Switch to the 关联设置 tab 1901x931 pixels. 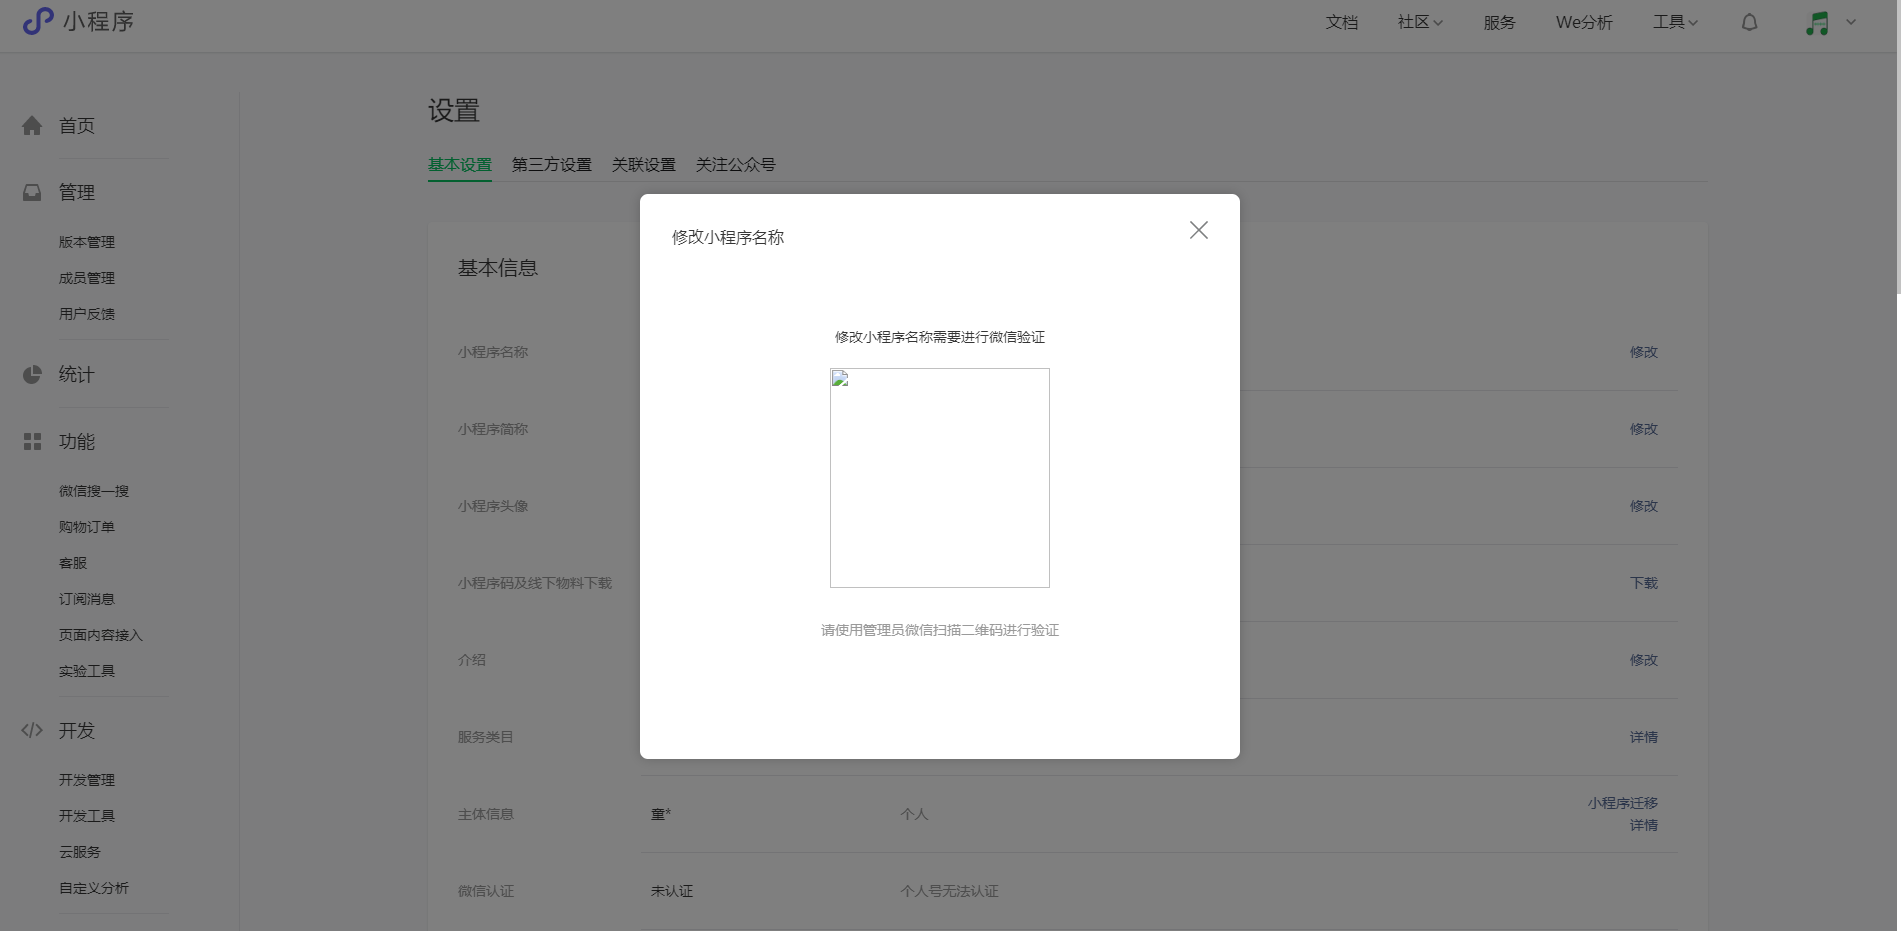pyautogui.click(x=644, y=165)
